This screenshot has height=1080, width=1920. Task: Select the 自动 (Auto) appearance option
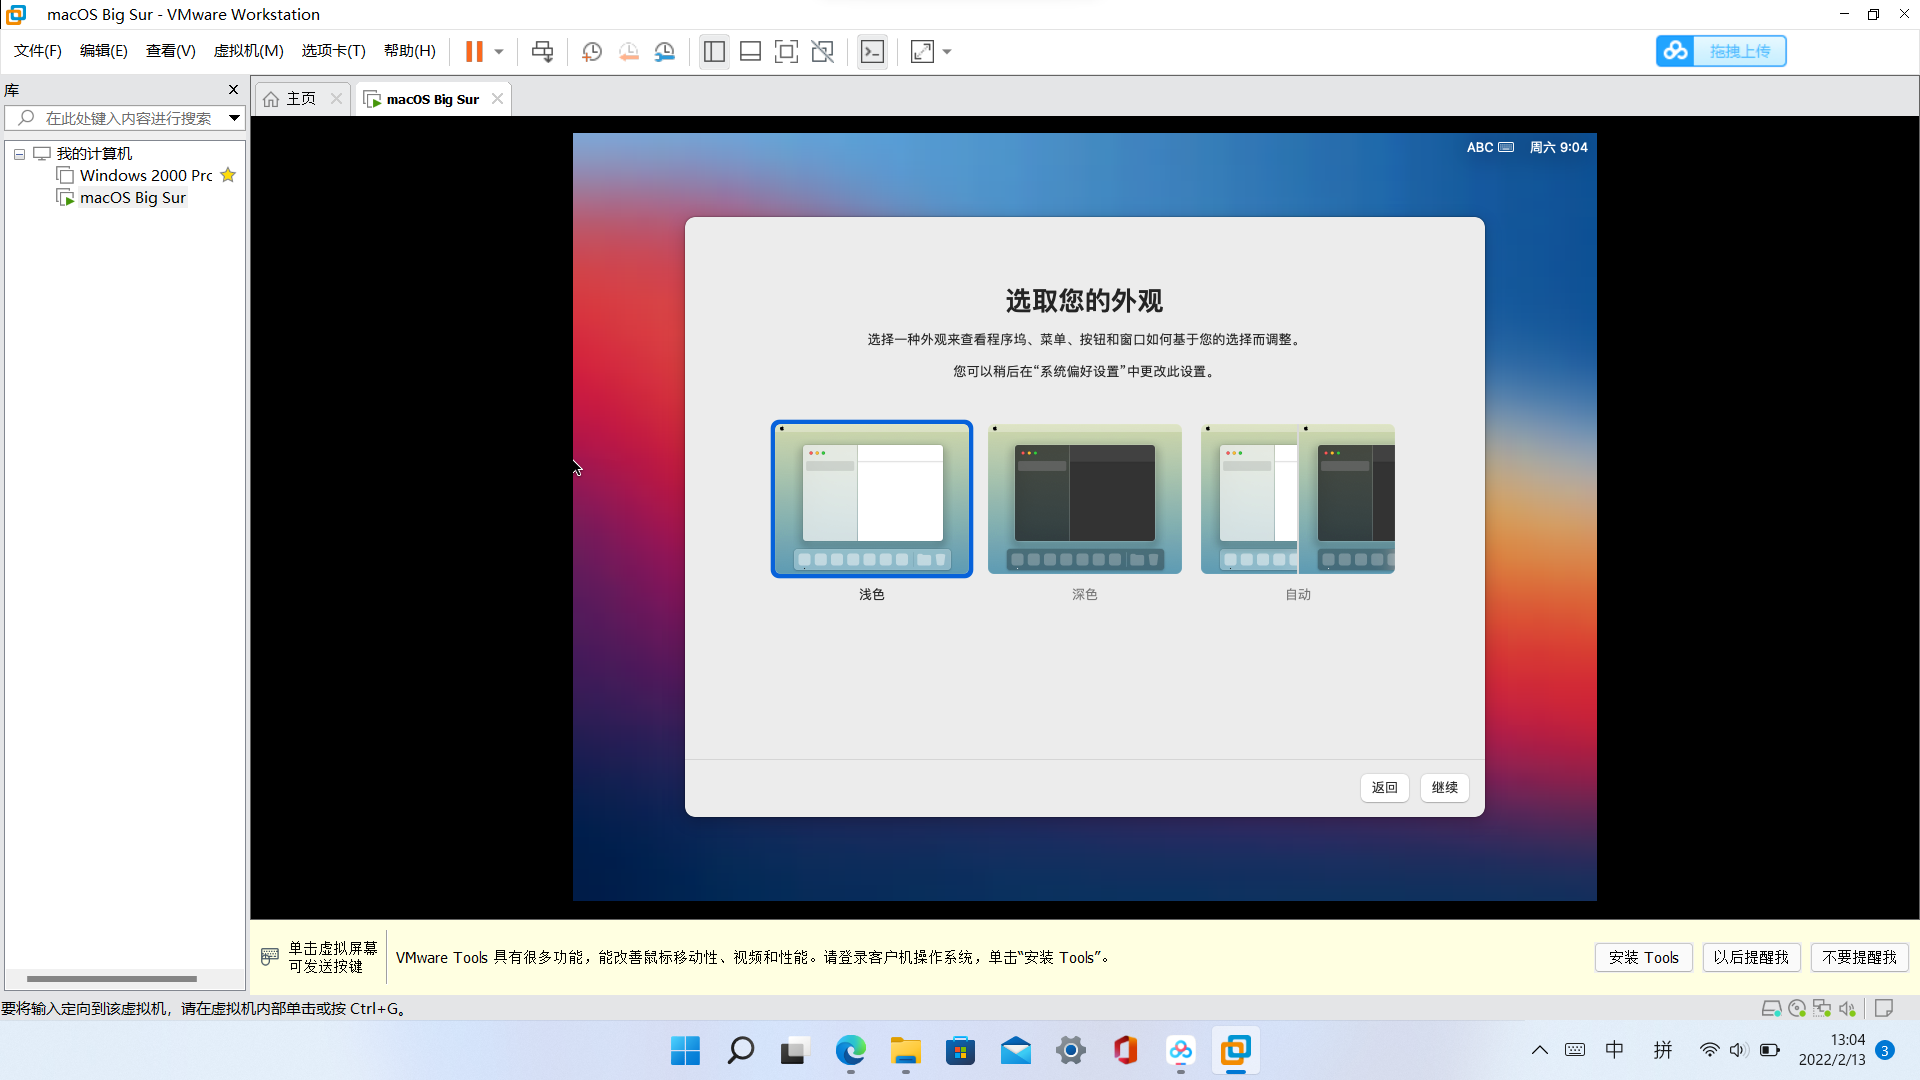pos(1297,499)
